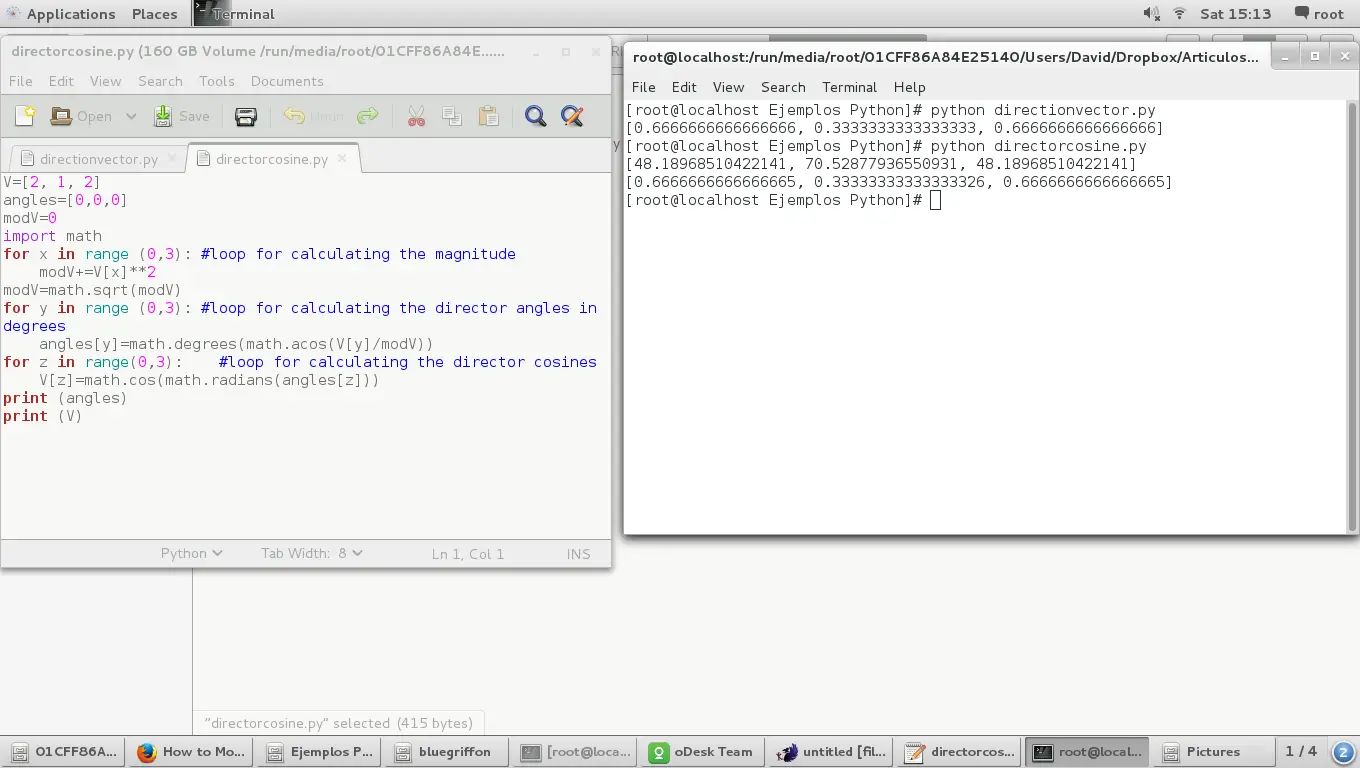This screenshot has width=1360, height=768.
Task: Switch to Firefox How to Mo... window
Action: coord(191,752)
